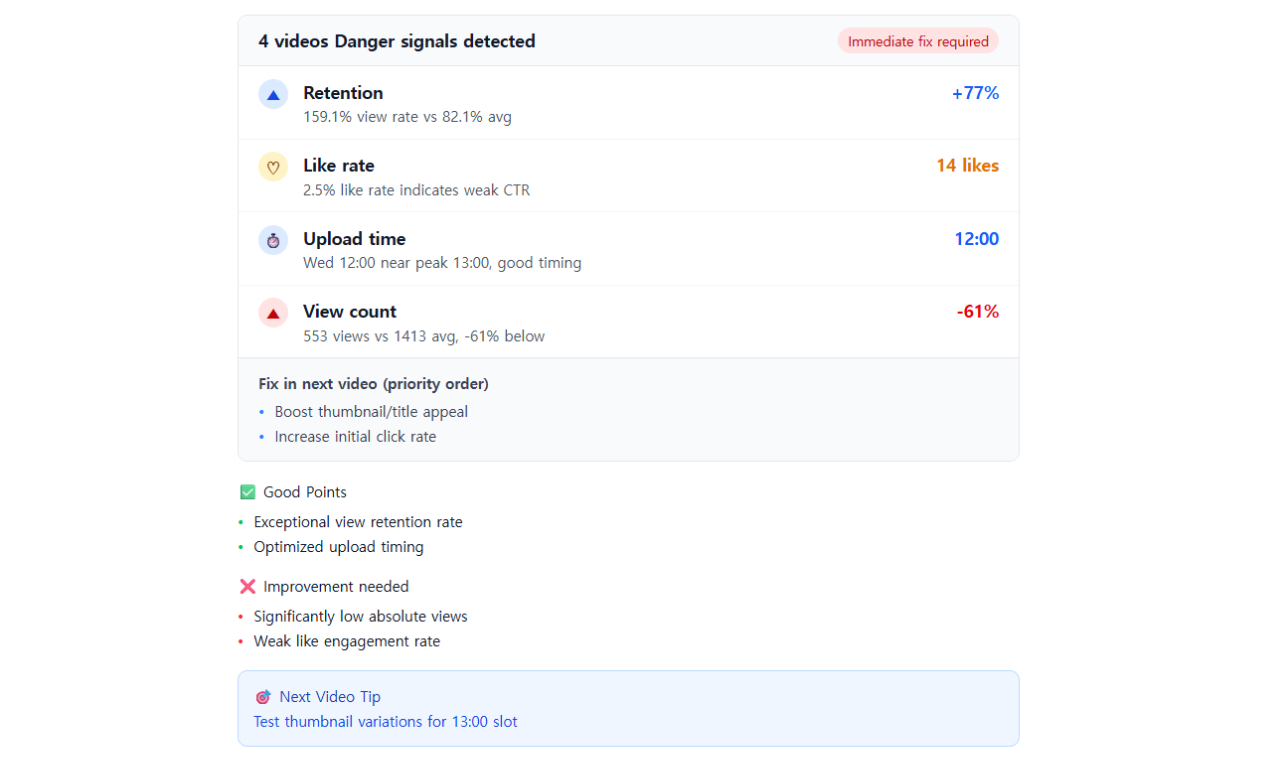This screenshot has width=1270, height=760.
Task: Click the Retention row title
Action: coord(343,93)
